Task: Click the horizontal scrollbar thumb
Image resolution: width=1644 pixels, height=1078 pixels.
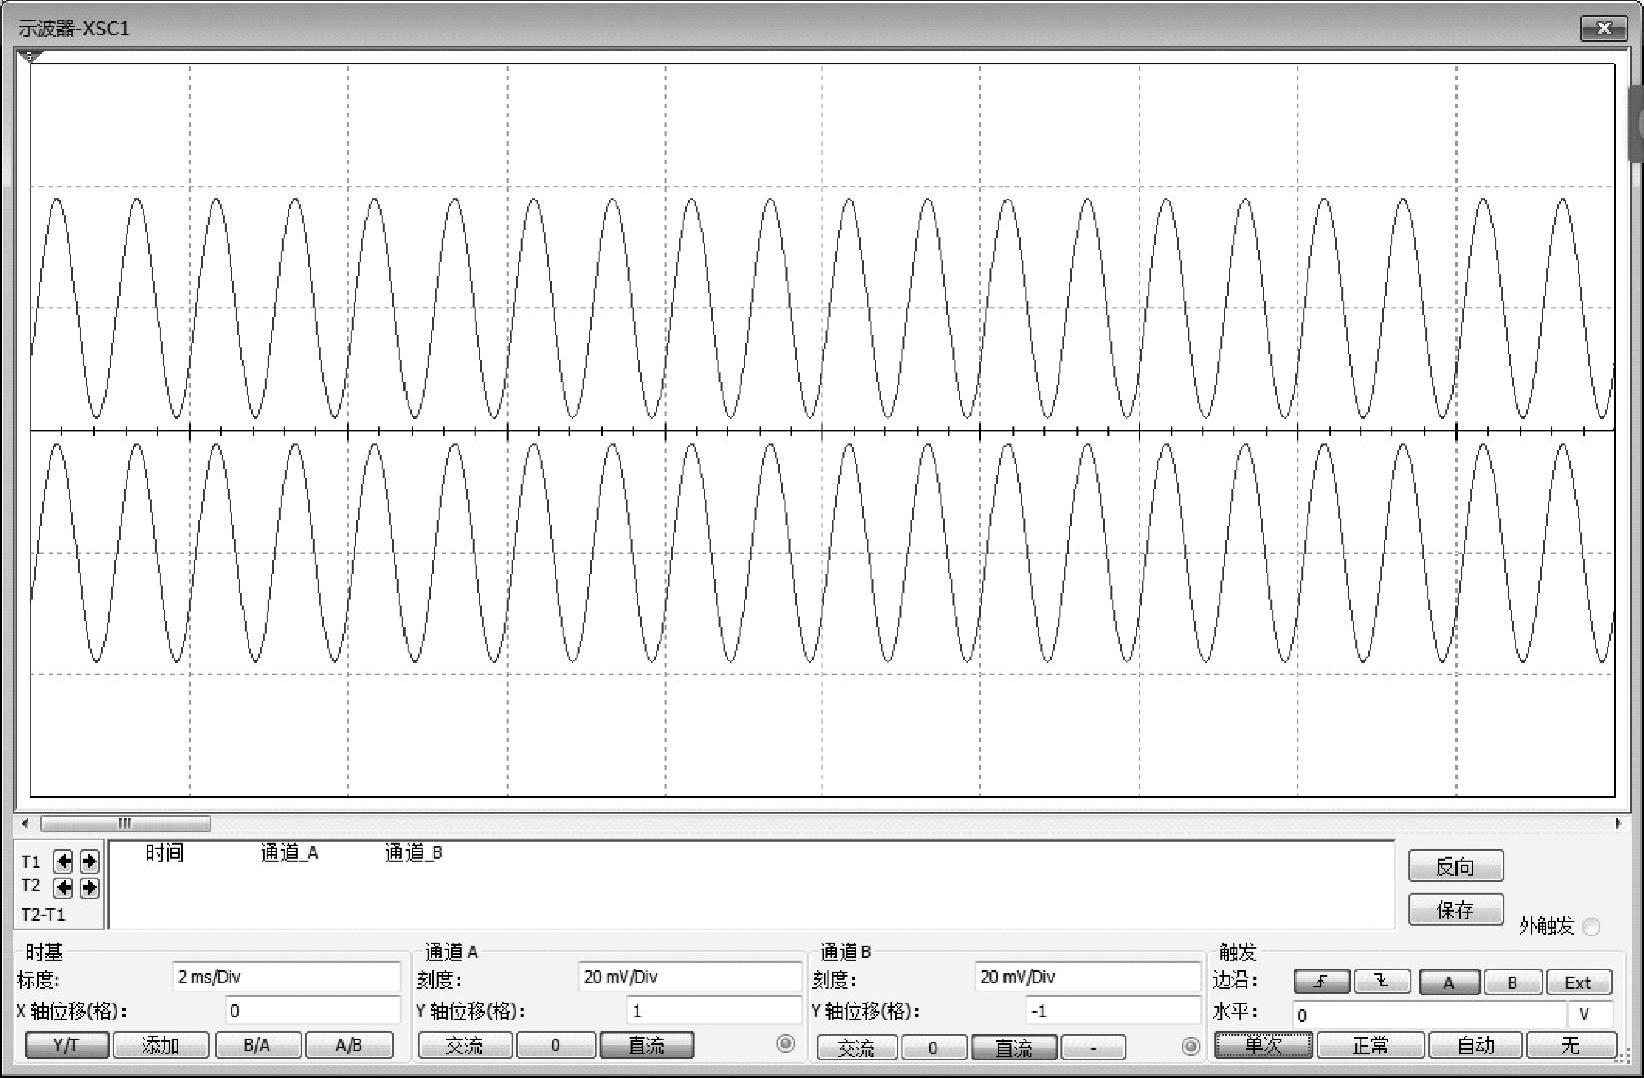Action: point(125,824)
